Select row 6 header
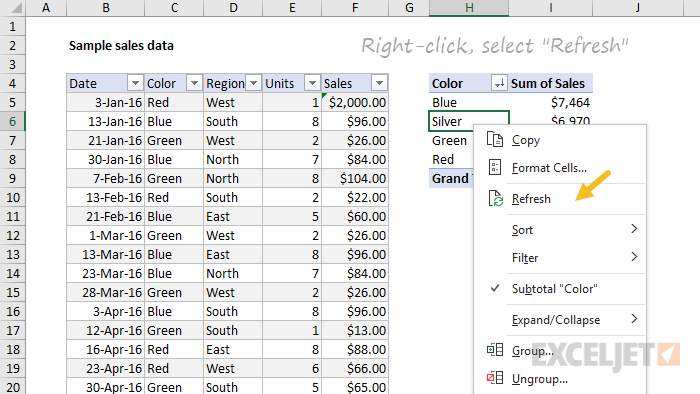The height and width of the screenshot is (394, 700). pos(12,121)
